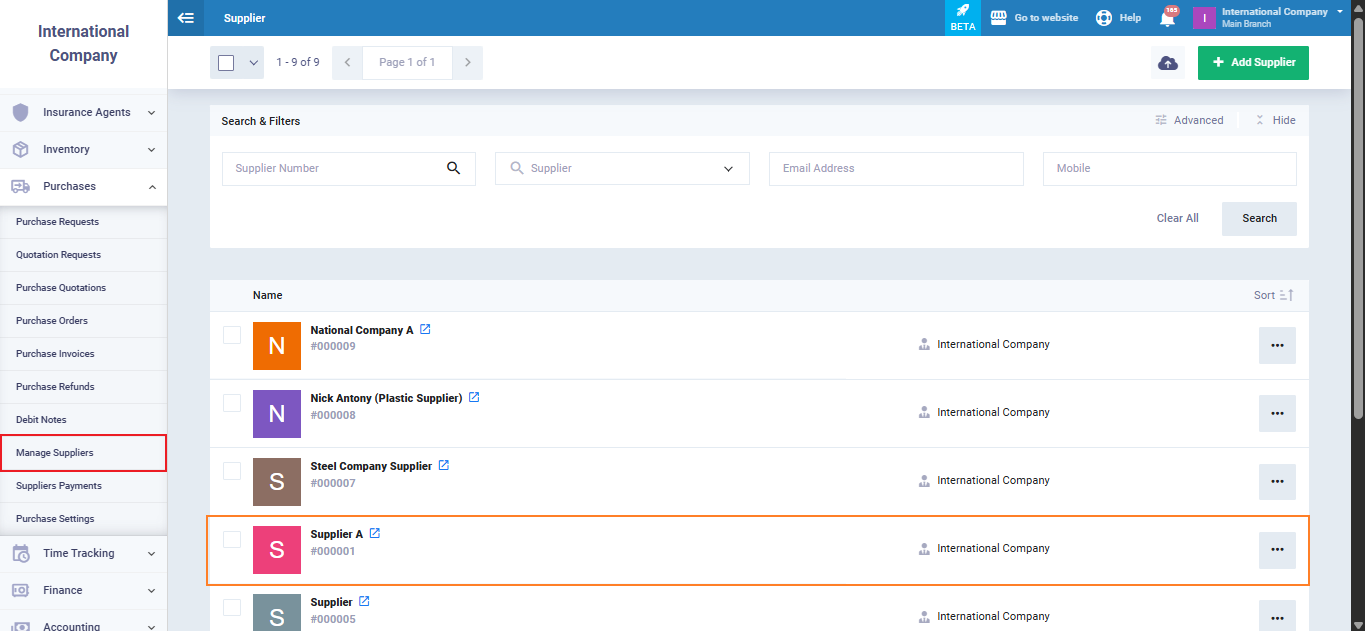Click Clear All filters link
Image resolution: width=1365 pixels, height=631 pixels.
[1177, 218]
